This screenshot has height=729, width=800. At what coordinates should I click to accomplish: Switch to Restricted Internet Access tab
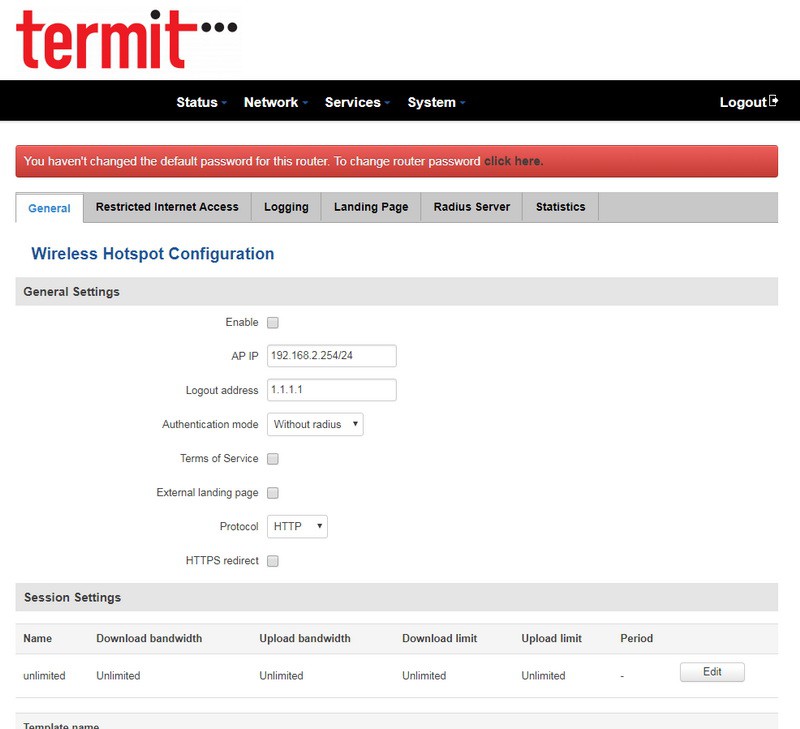167,207
